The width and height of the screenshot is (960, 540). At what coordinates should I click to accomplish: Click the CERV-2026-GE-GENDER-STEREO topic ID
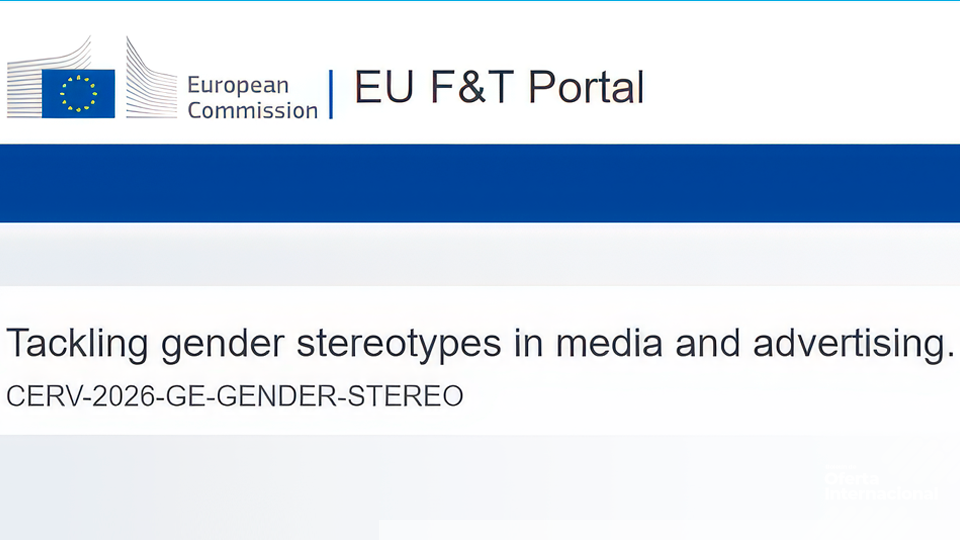click(235, 396)
